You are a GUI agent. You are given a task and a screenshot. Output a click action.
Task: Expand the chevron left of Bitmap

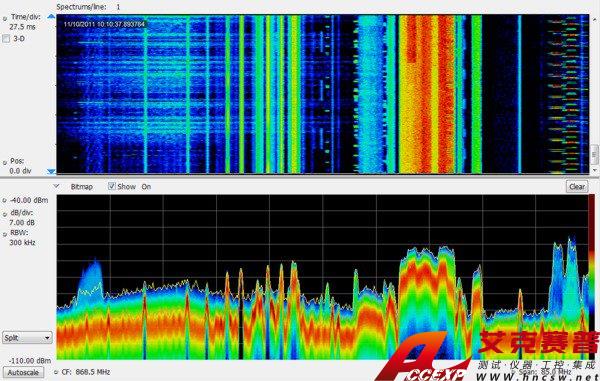coord(57,186)
